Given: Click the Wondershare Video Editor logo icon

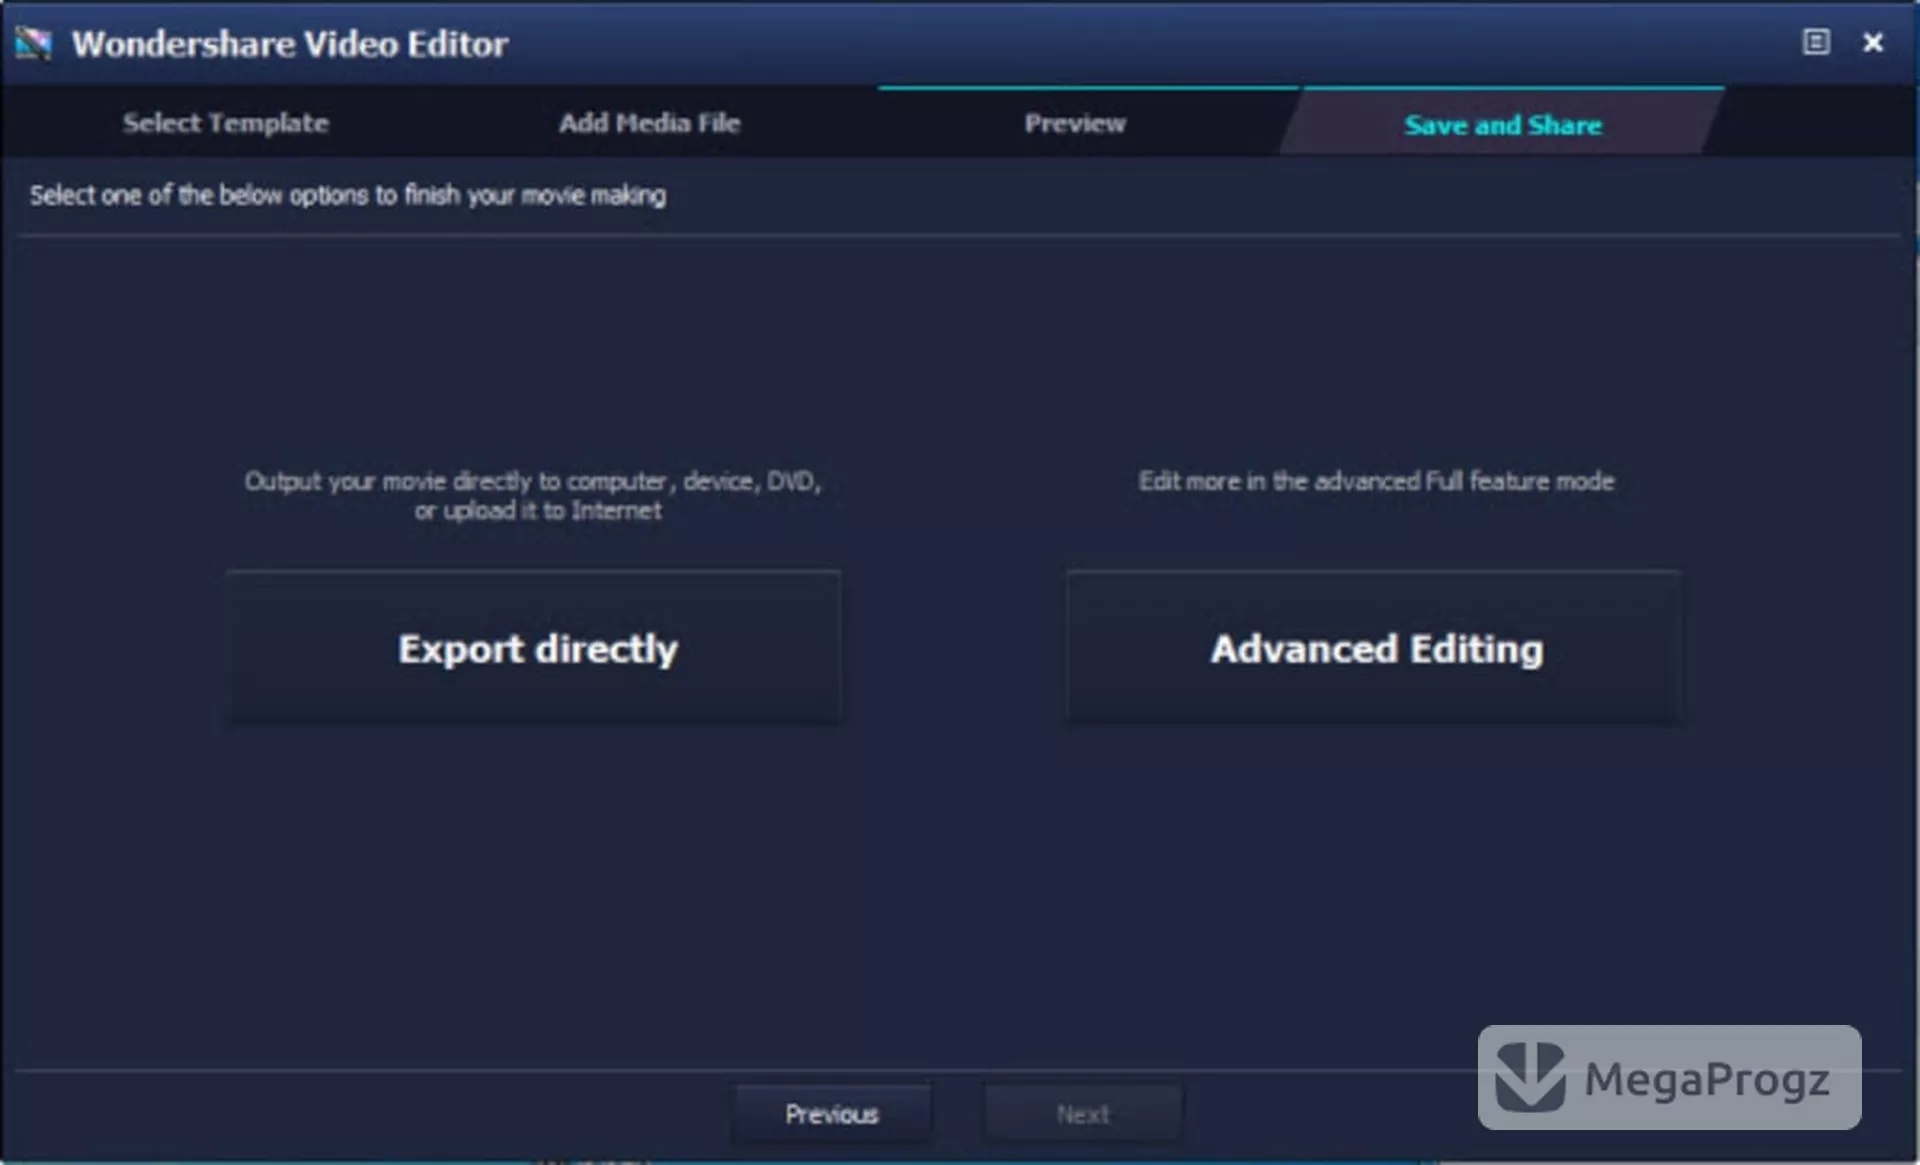Looking at the screenshot, I should (33, 43).
